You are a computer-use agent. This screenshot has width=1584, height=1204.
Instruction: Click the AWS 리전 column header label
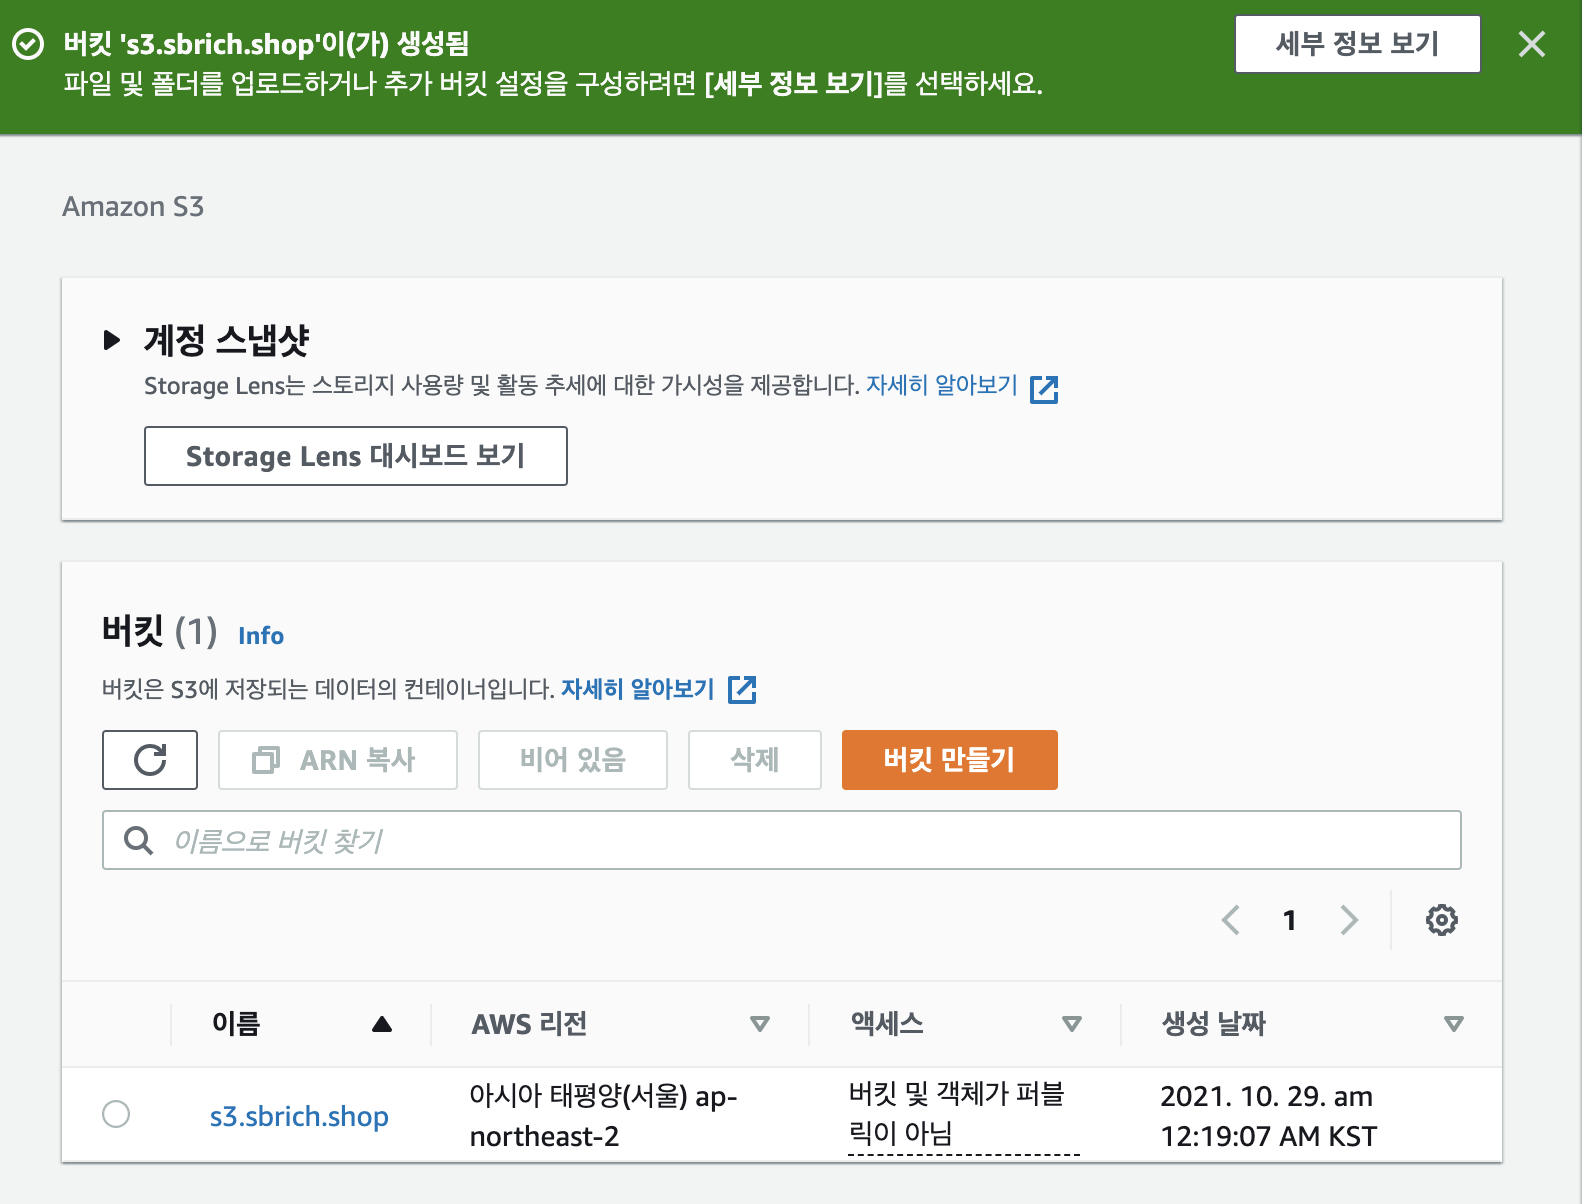[529, 1024]
